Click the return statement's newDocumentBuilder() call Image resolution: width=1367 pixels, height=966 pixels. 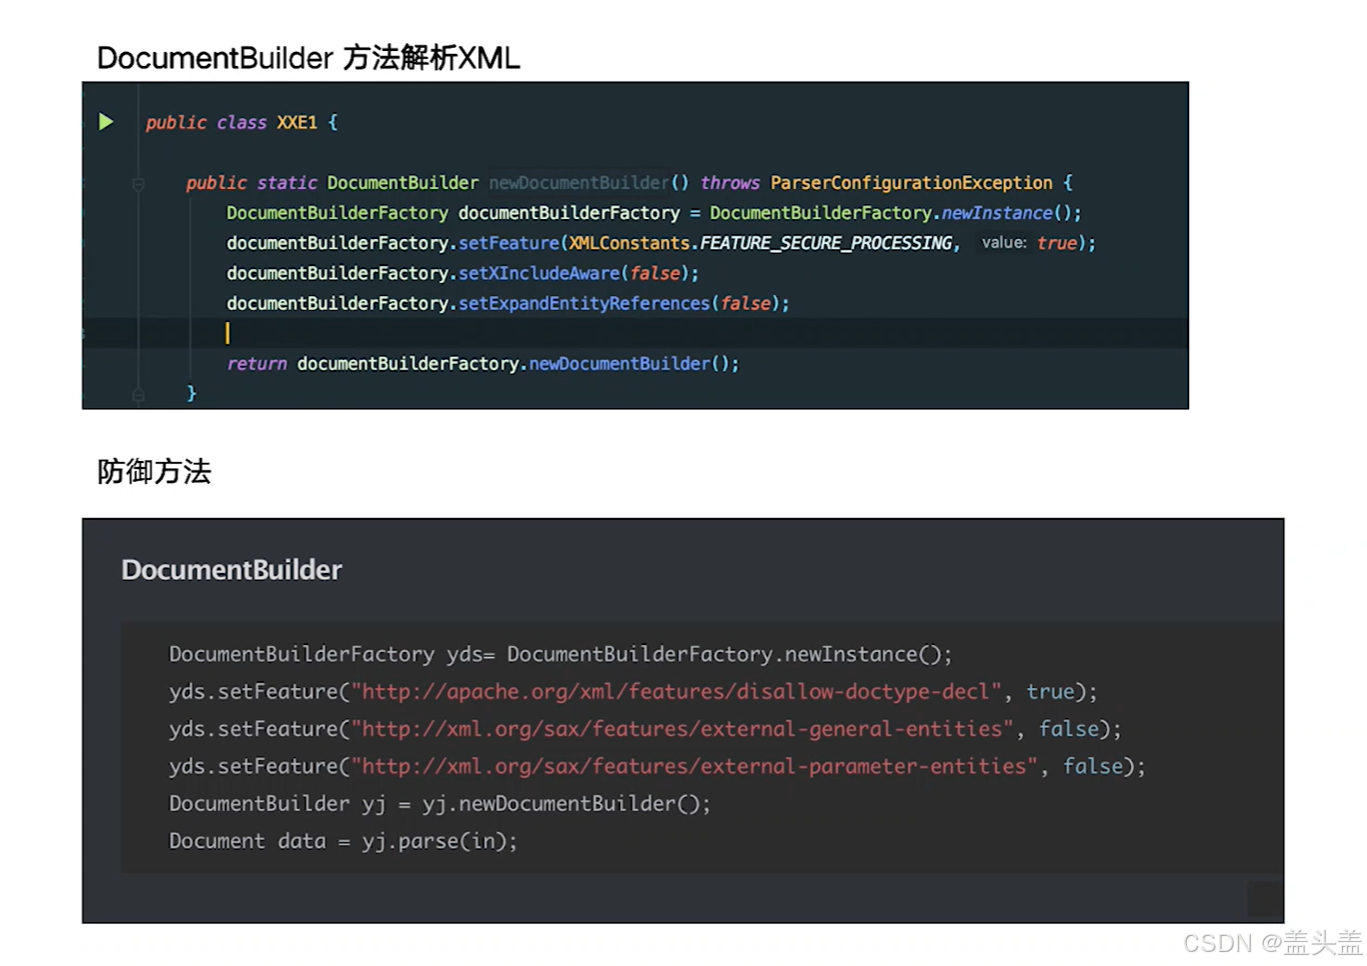point(633,364)
